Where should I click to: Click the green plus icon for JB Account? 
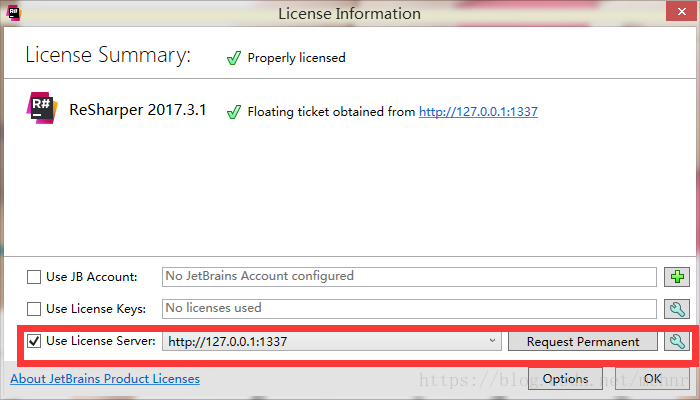[677, 277]
